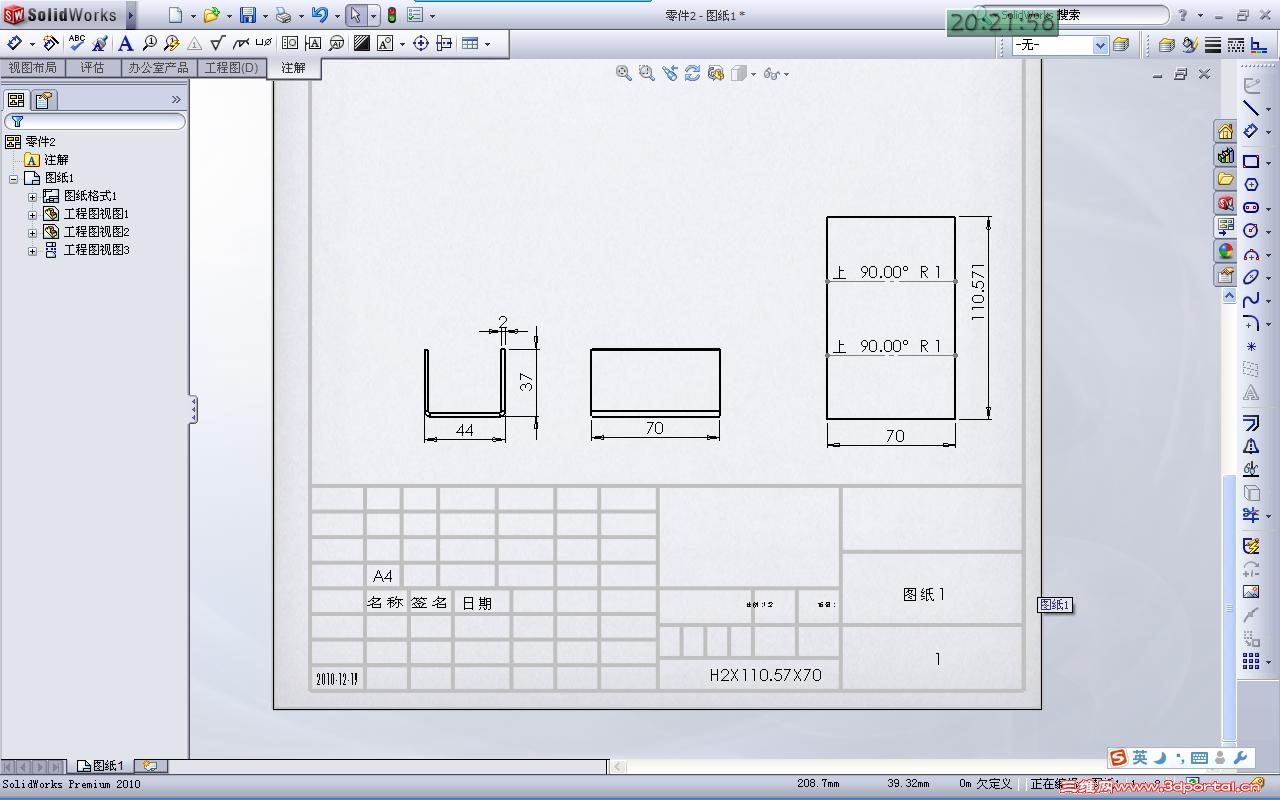Image resolution: width=1280 pixels, height=800 pixels.
Task: Open the 工程图(D) tab
Action: pos(231,68)
